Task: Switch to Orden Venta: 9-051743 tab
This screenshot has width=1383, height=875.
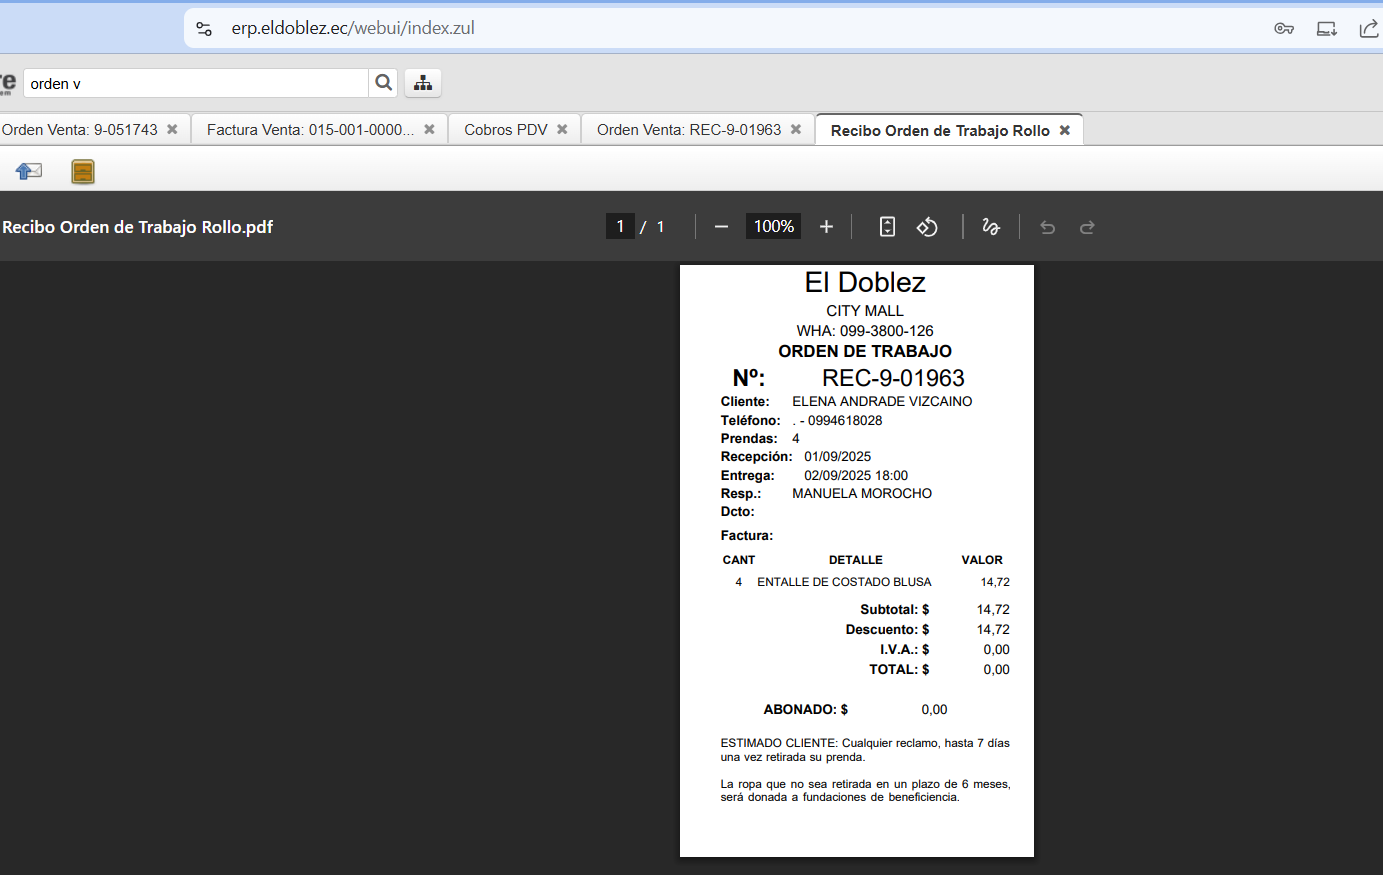Action: pos(80,130)
